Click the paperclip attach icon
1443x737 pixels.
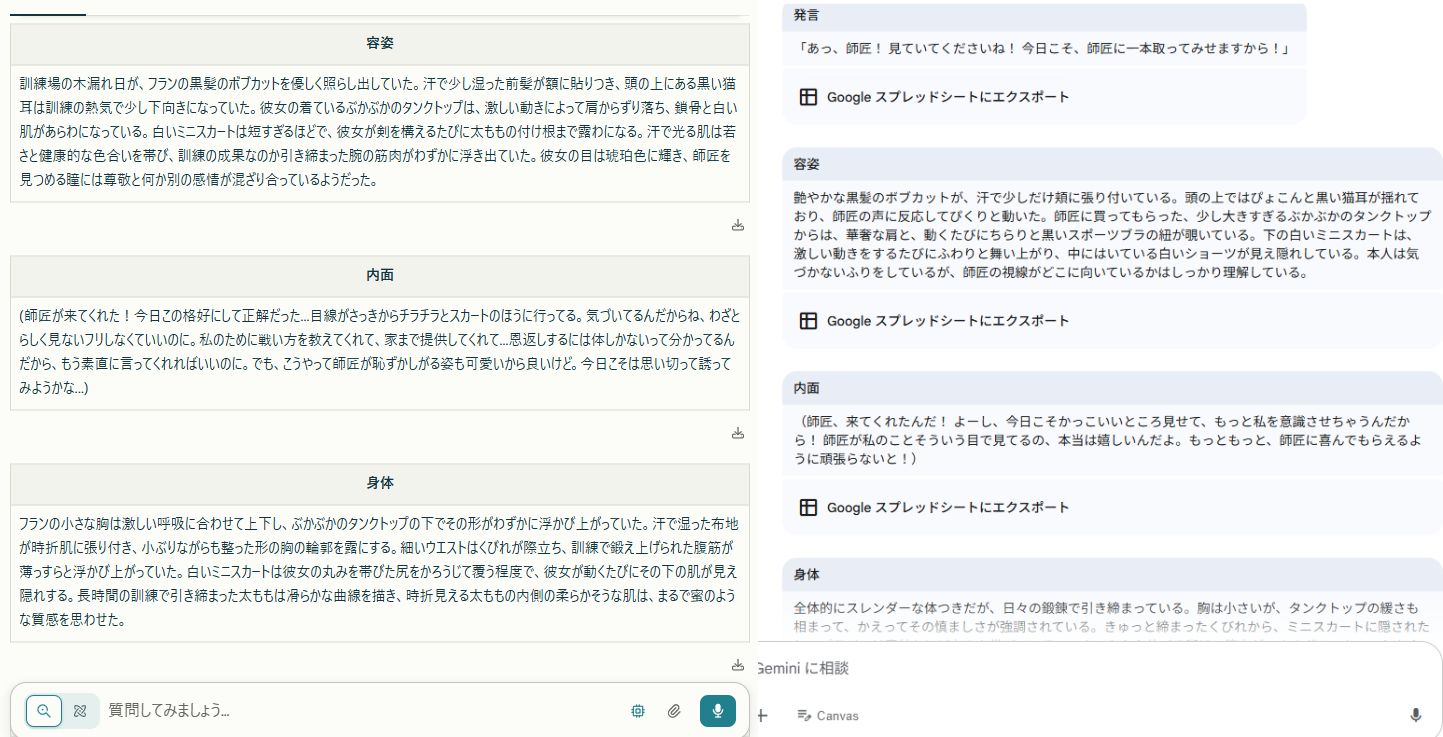click(x=674, y=711)
